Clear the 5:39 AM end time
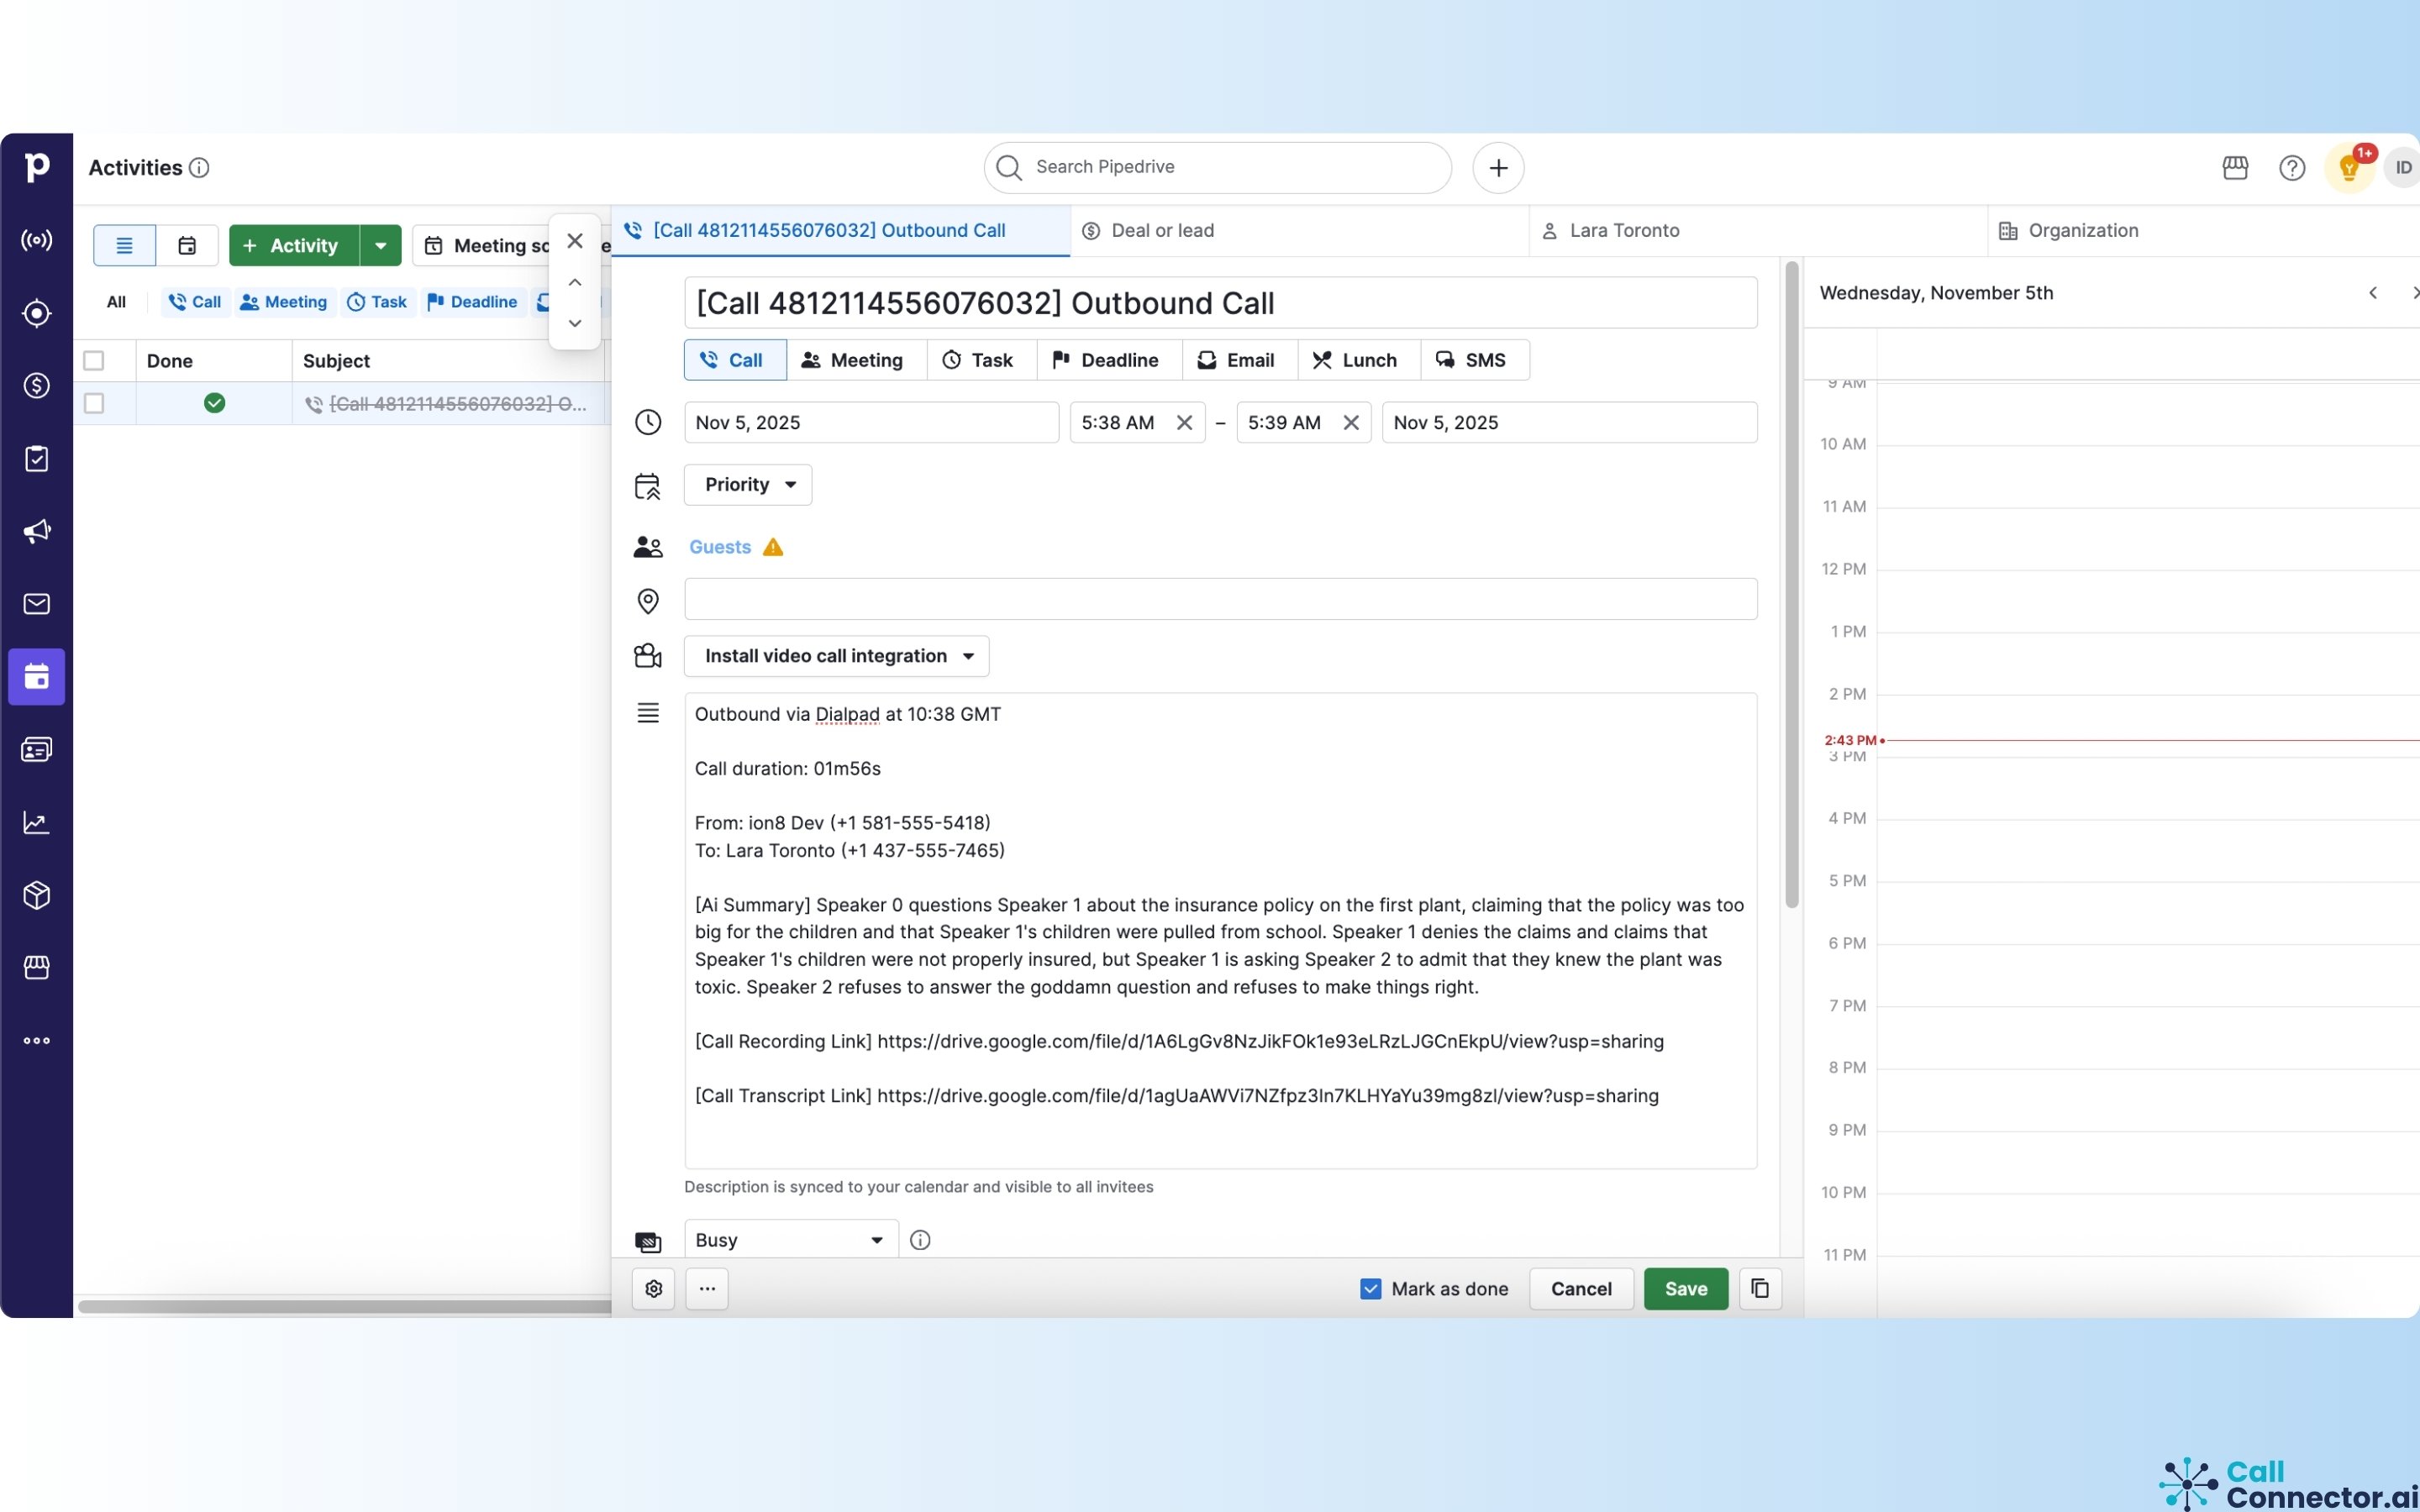The height and width of the screenshot is (1512, 2420). tap(1350, 423)
